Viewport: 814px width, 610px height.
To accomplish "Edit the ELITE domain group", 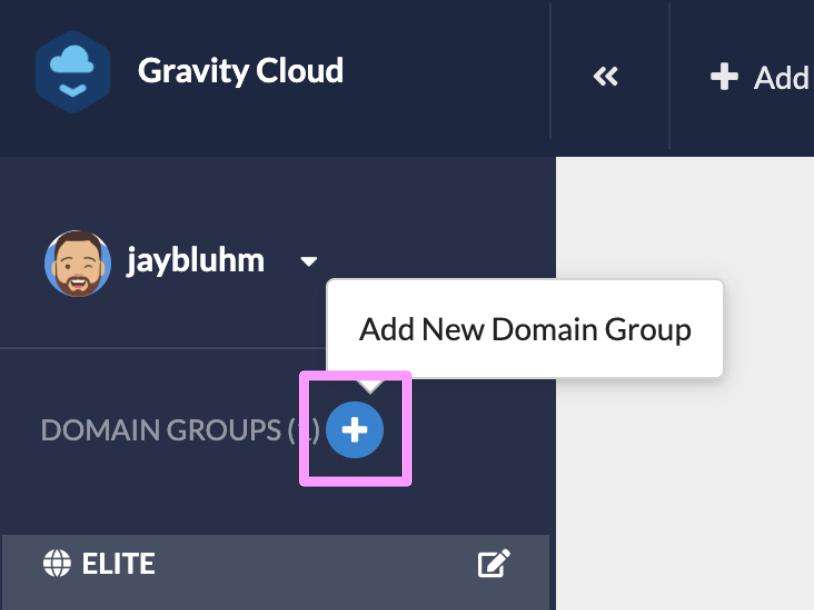I will point(494,563).
